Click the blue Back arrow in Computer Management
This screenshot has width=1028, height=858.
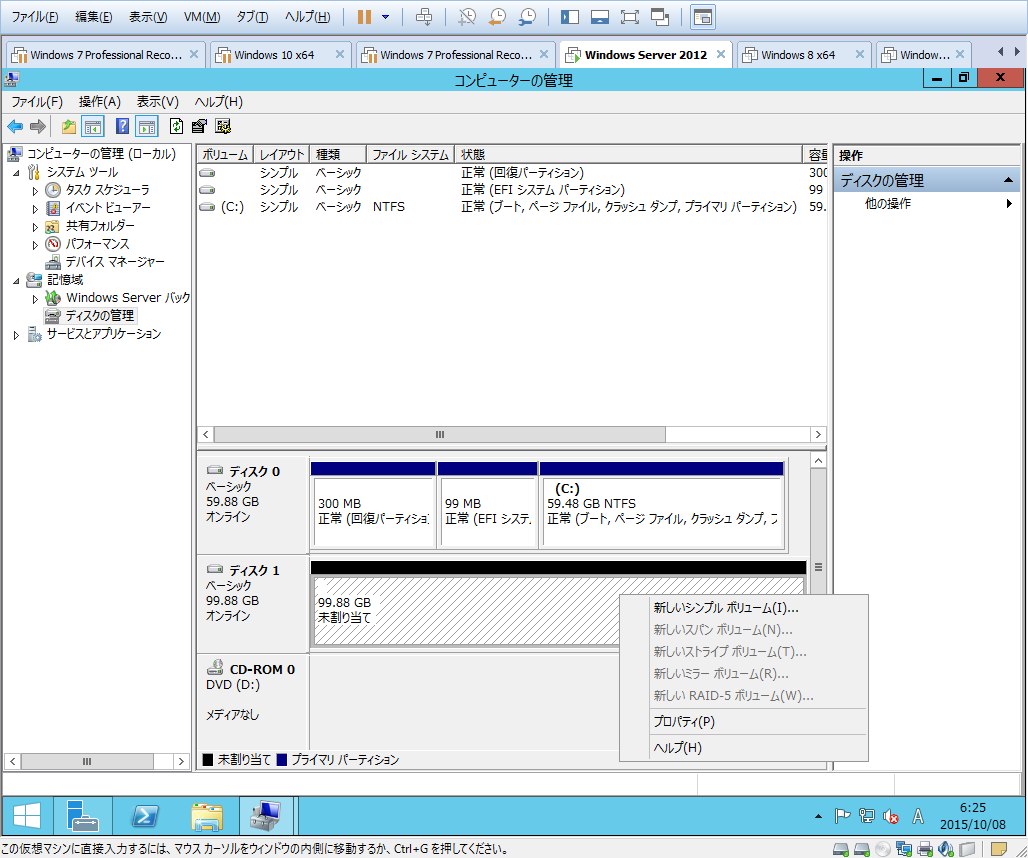click(x=15, y=127)
